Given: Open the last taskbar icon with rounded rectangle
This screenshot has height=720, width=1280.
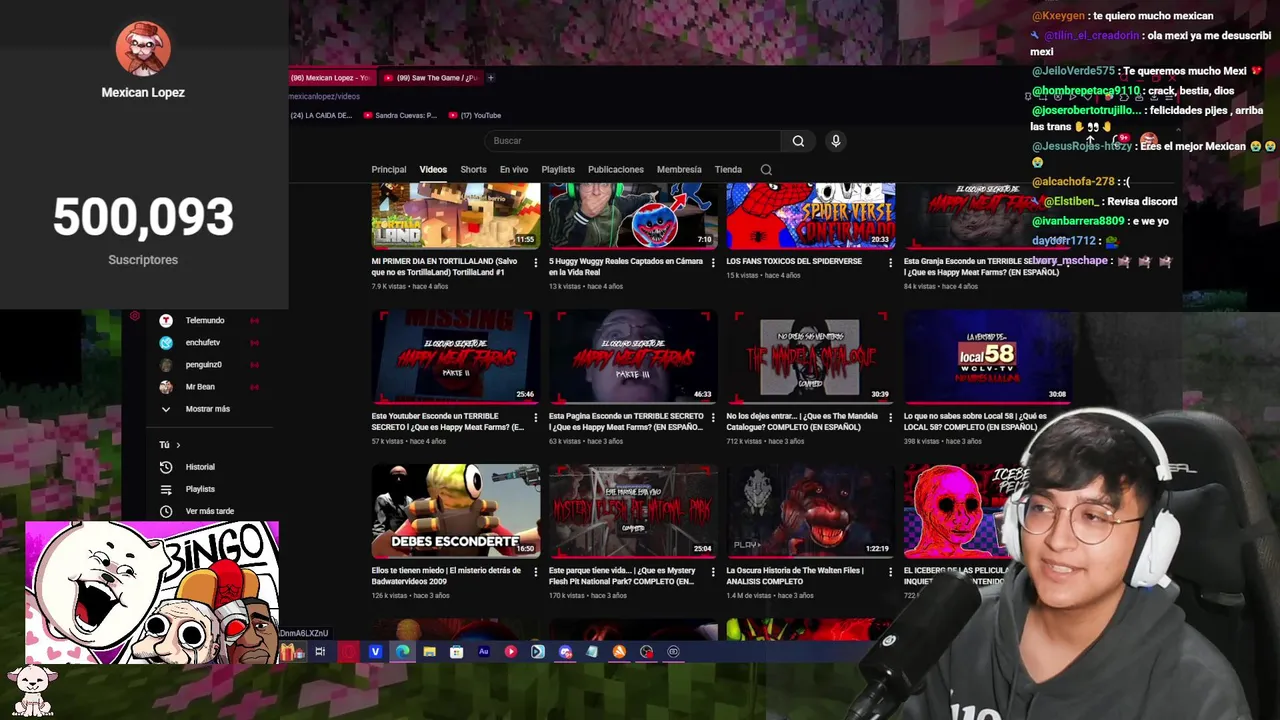Looking at the screenshot, I should (673, 652).
